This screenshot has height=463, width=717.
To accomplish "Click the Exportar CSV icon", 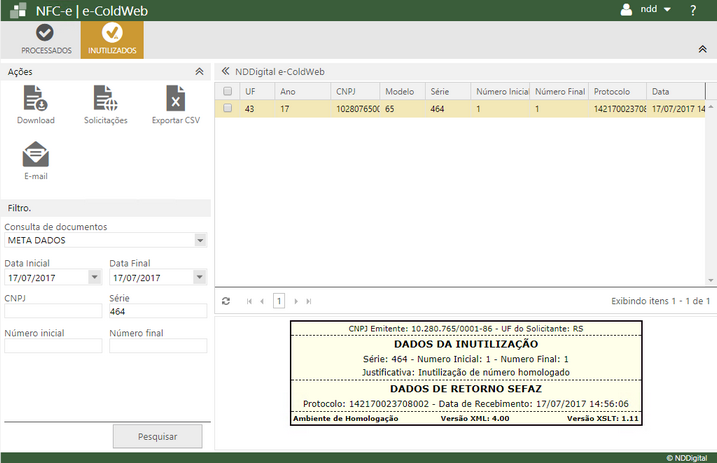I will click(x=176, y=99).
